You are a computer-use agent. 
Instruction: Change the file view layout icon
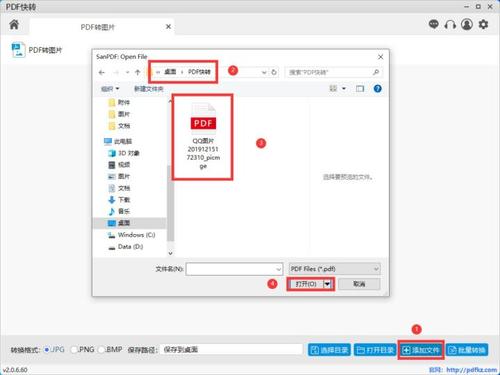[333, 88]
